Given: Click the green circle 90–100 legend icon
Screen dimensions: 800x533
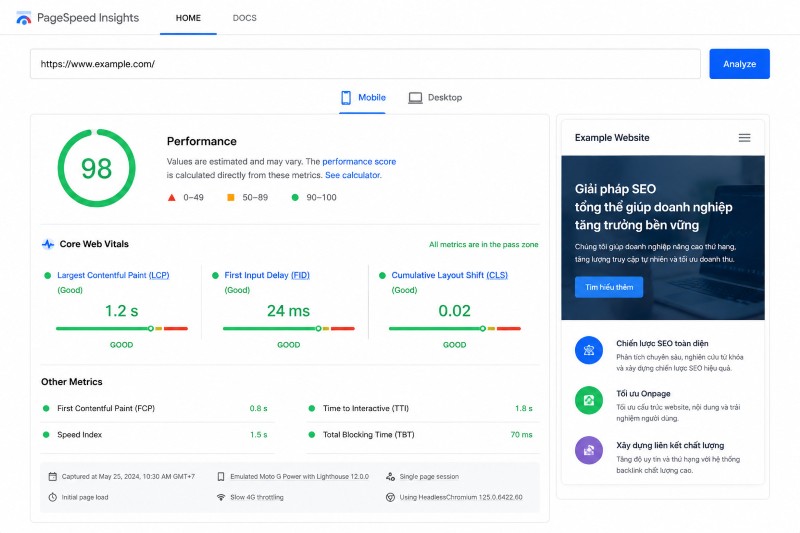Looking at the screenshot, I should click(x=295, y=197).
